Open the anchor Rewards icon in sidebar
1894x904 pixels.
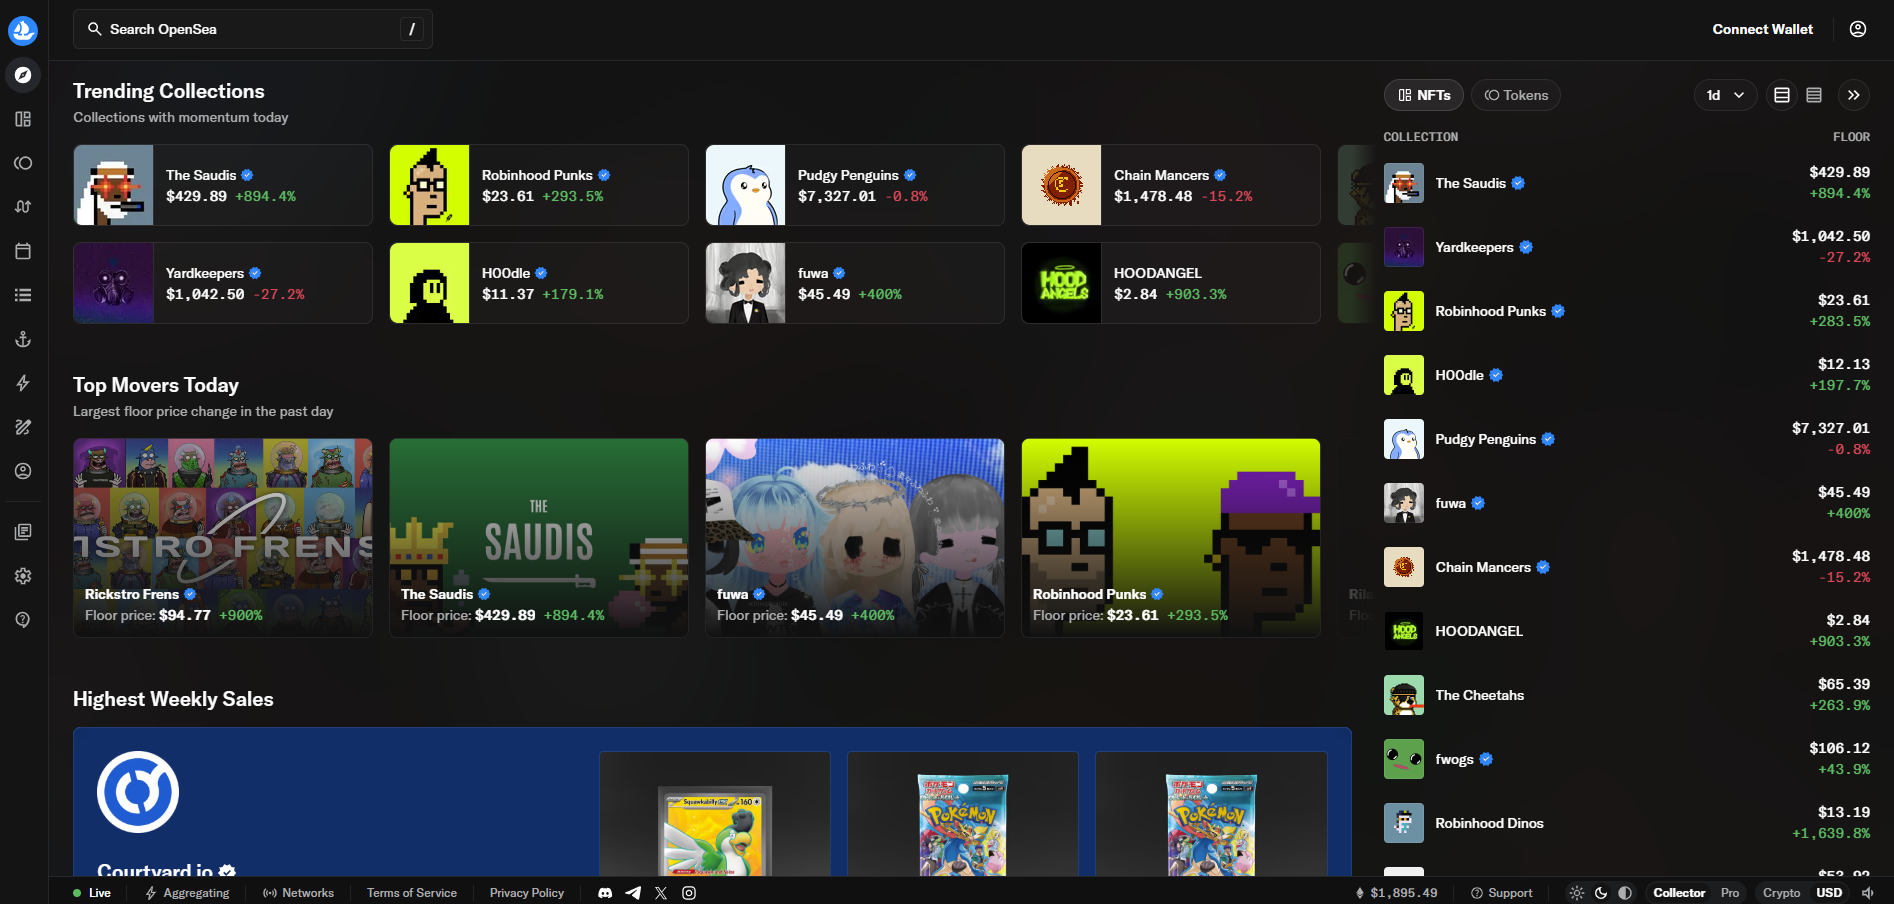coord(23,339)
